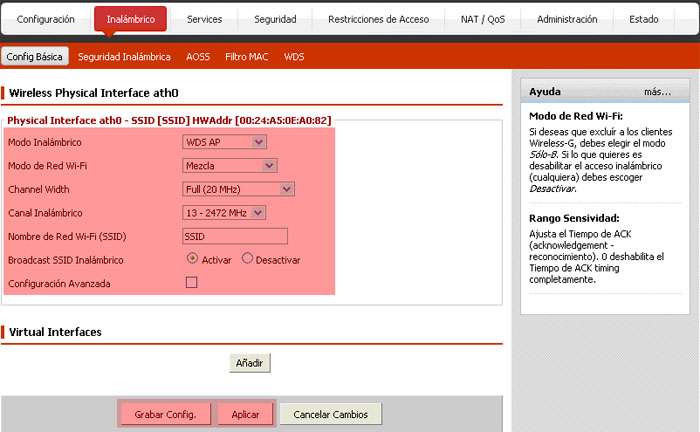700x432 pixels.
Task: Go to Restricciones de Acceso tab
Action: pyautogui.click(x=378, y=19)
